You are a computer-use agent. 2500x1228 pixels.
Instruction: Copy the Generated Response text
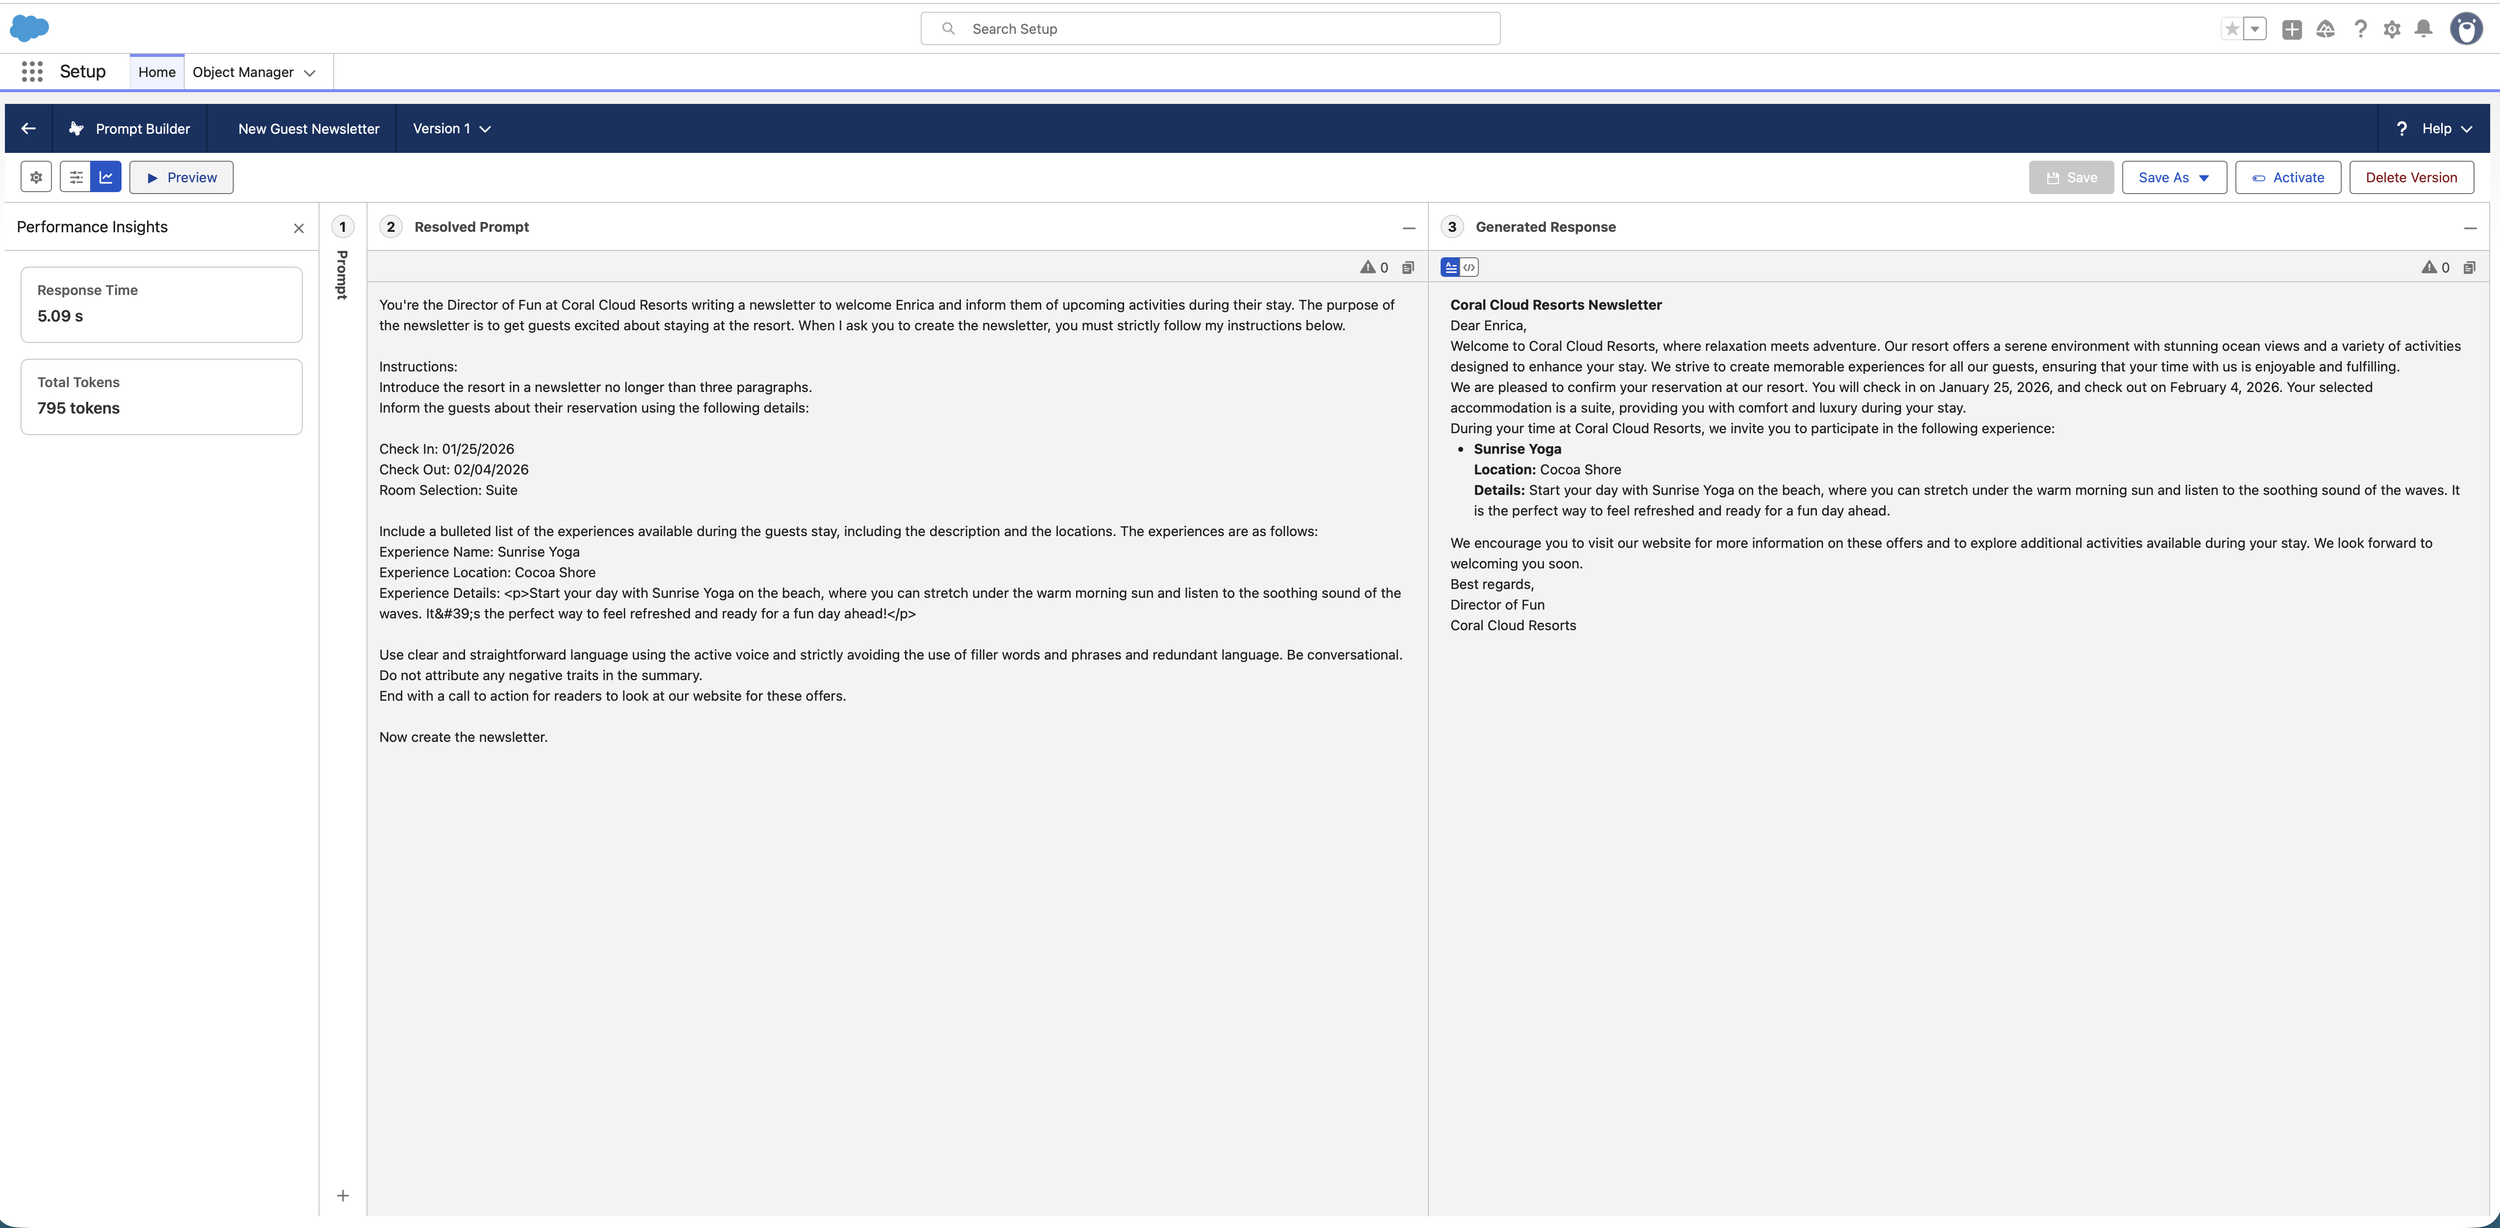(x=2469, y=267)
